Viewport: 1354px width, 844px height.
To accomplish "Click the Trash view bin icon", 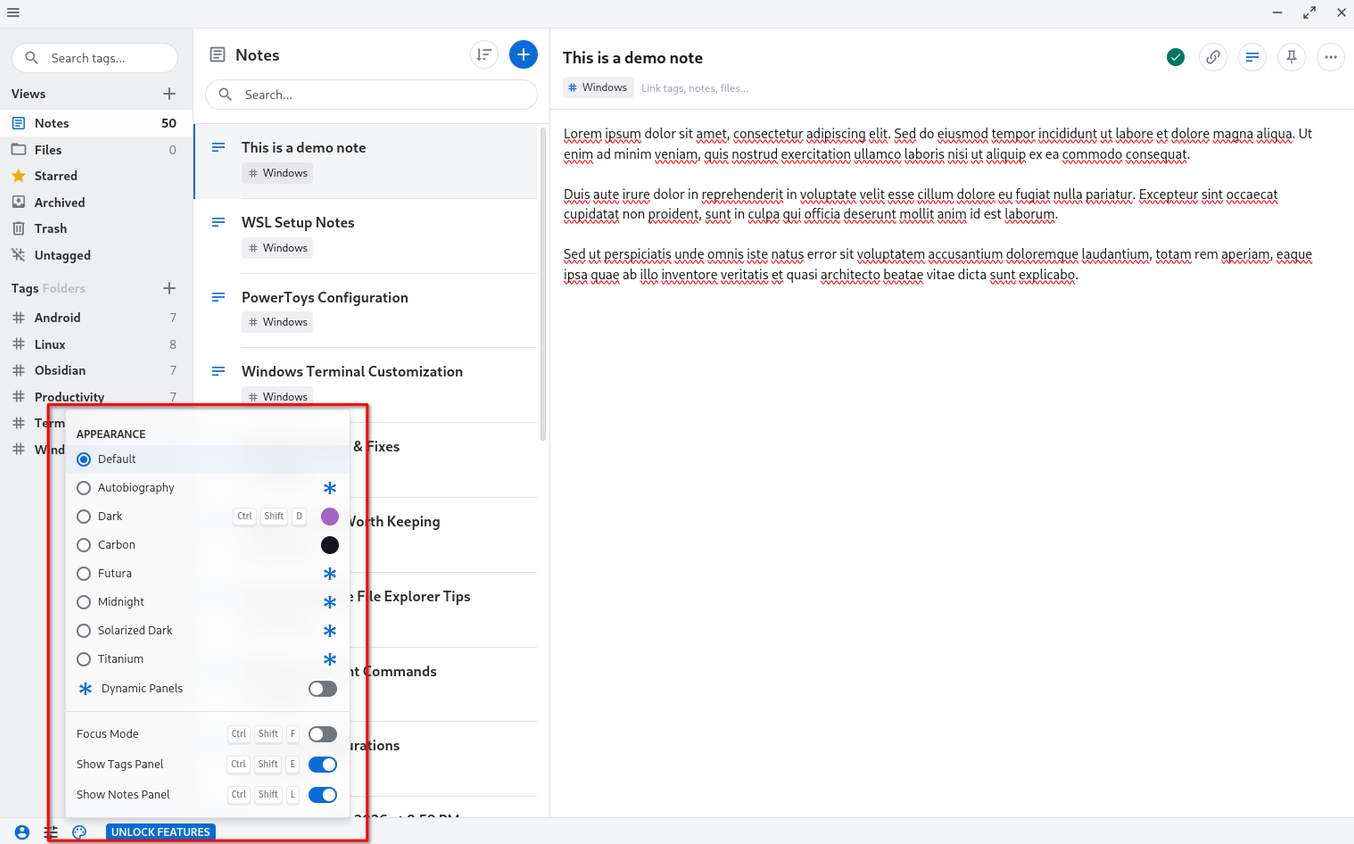I will [18, 229].
